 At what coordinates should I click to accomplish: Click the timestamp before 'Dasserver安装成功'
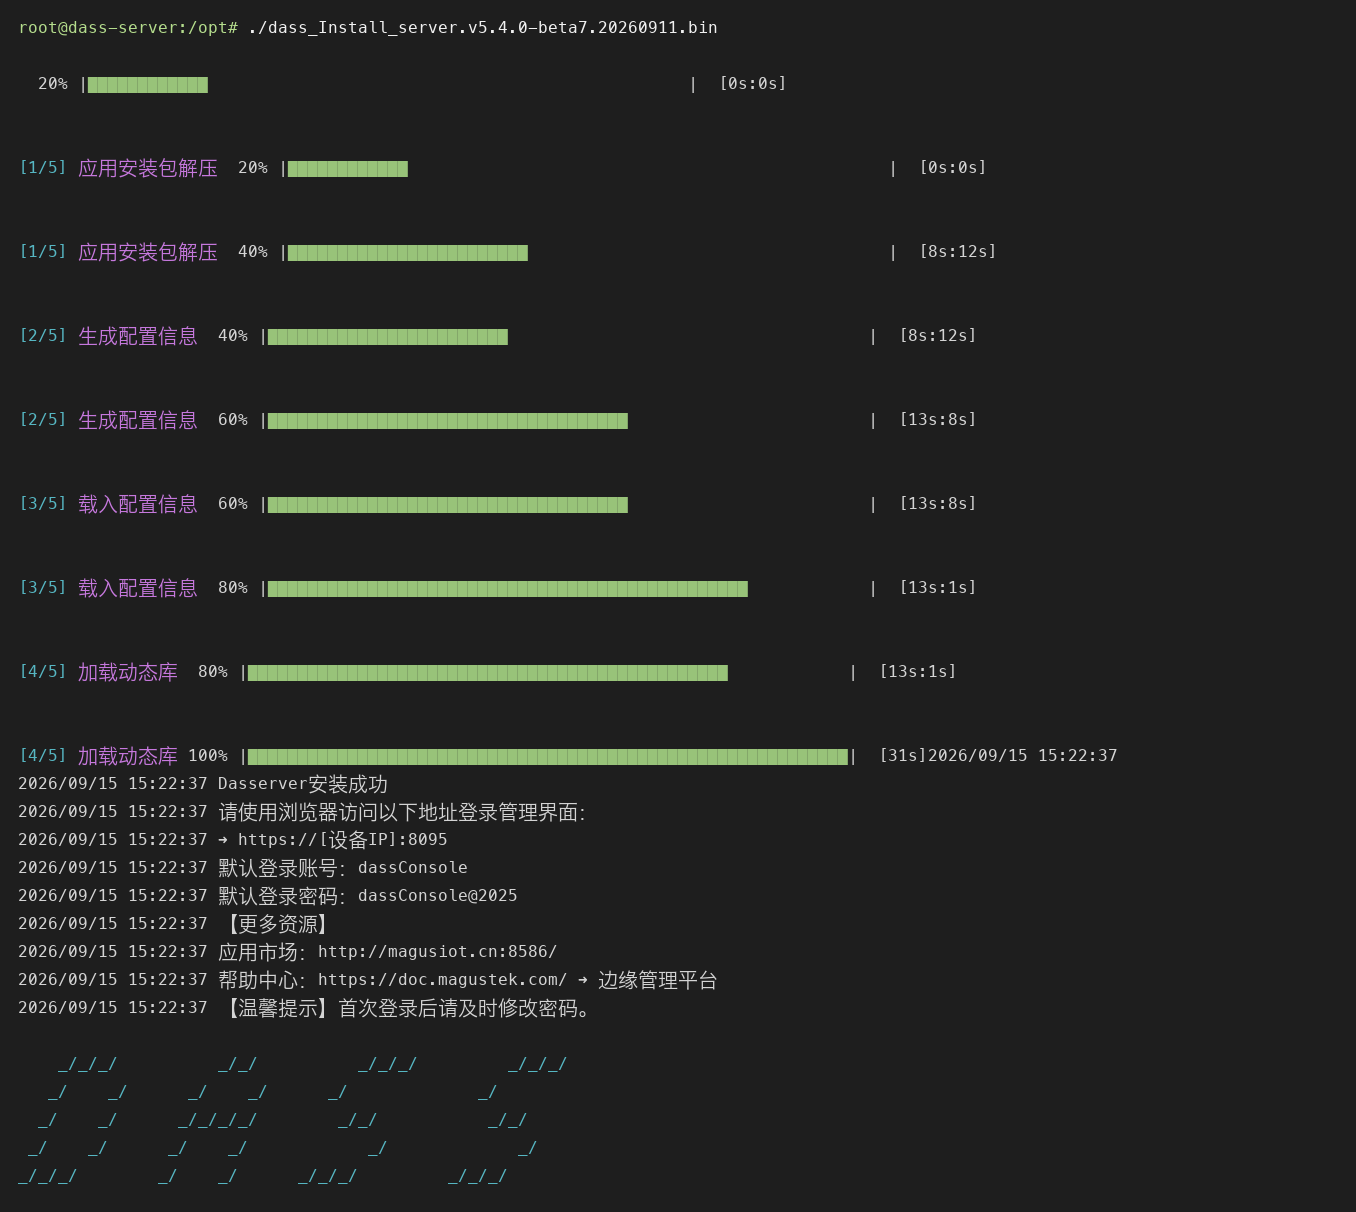(x=113, y=784)
